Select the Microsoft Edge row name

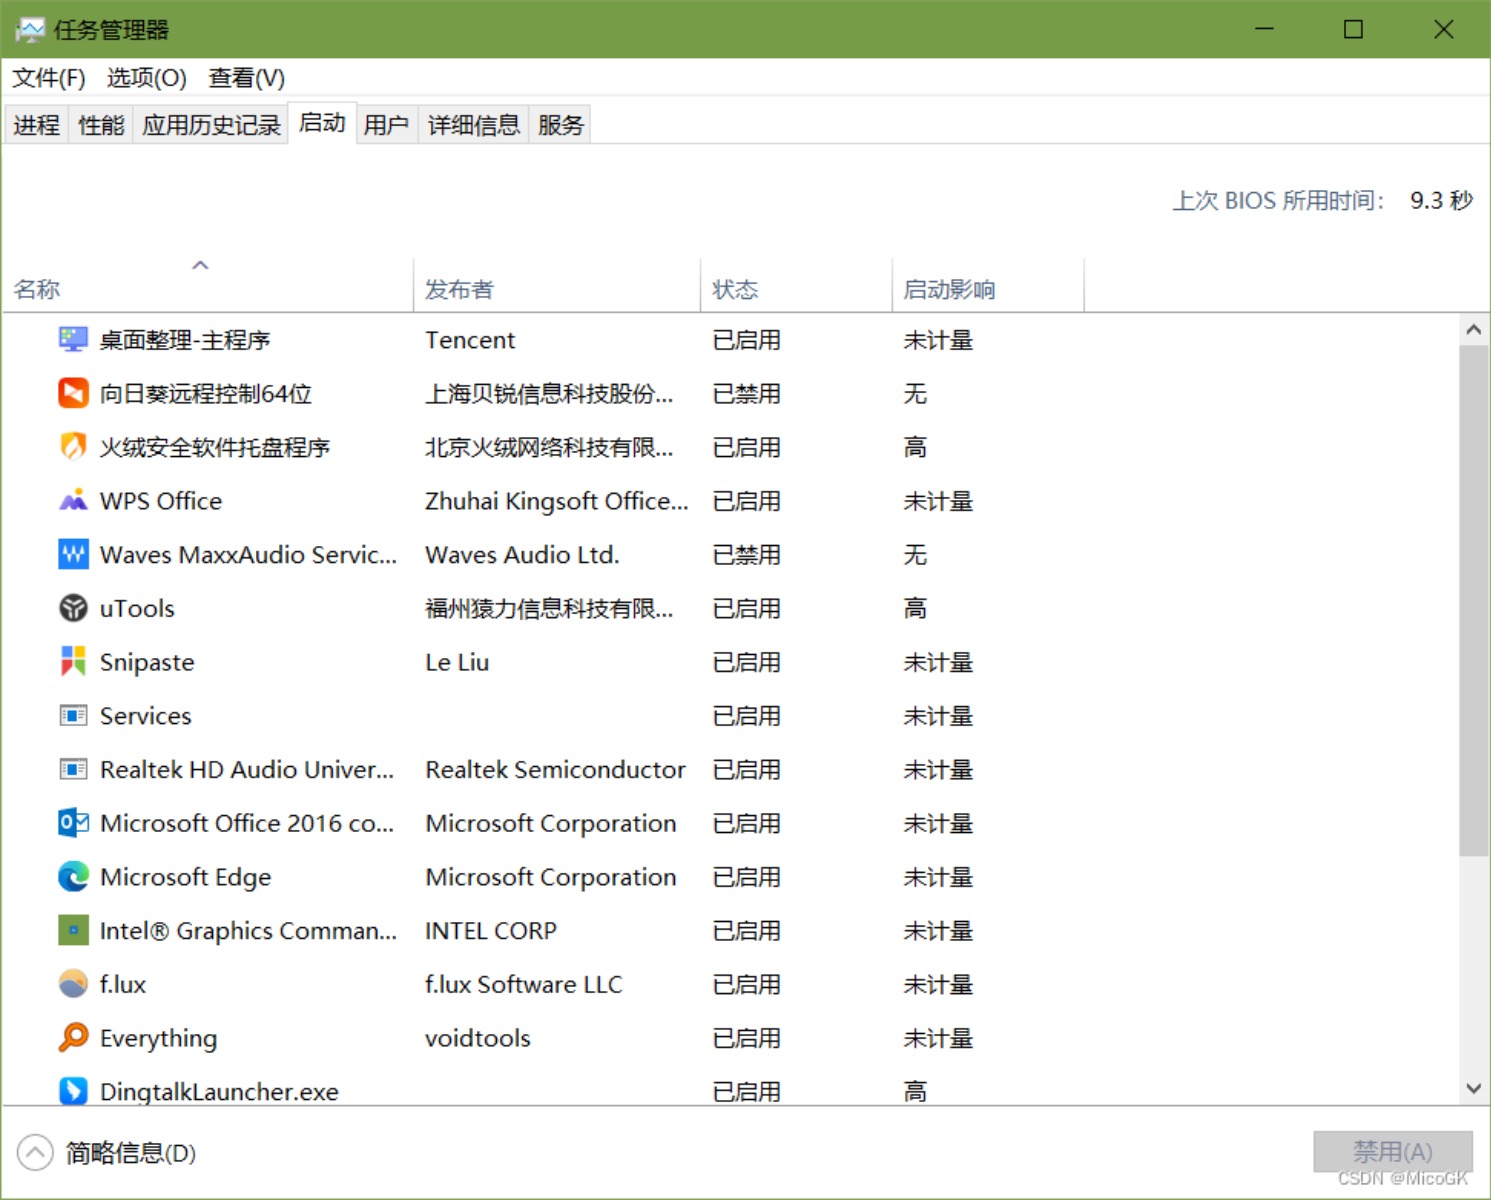(x=185, y=877)
